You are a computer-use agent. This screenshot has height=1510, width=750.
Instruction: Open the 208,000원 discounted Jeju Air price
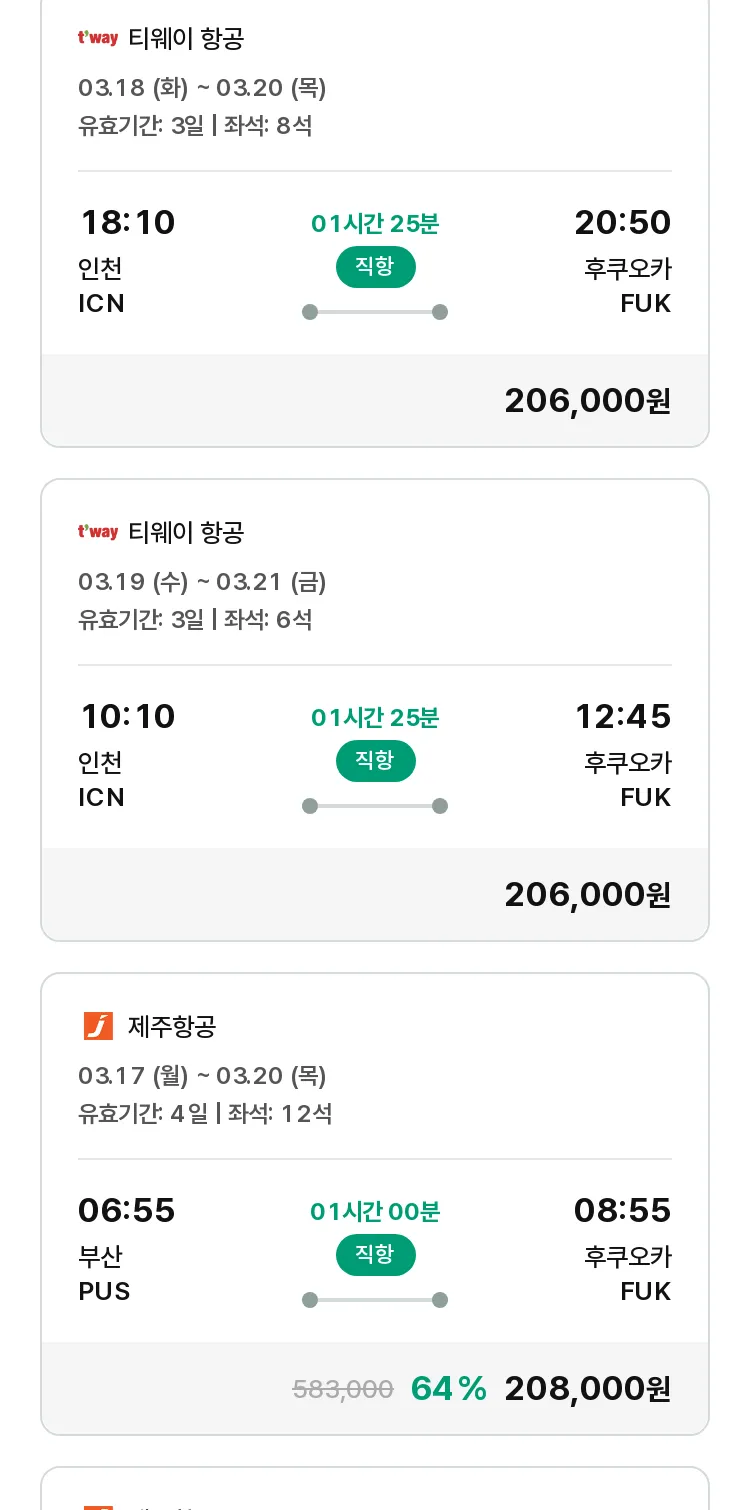(588, 1388)
